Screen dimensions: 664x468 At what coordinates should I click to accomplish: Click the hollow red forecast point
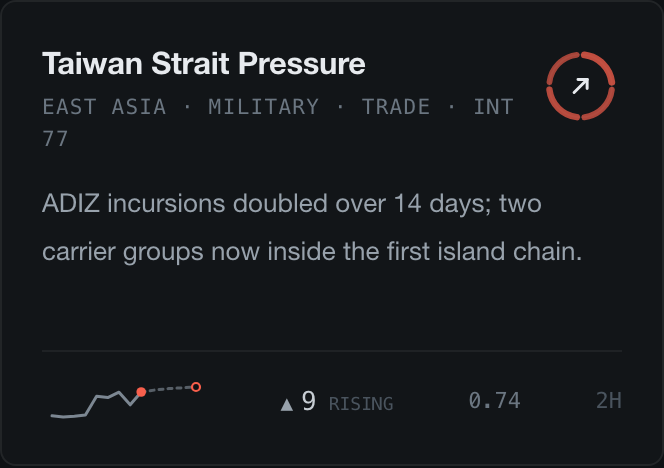click(x=196, y=387)
